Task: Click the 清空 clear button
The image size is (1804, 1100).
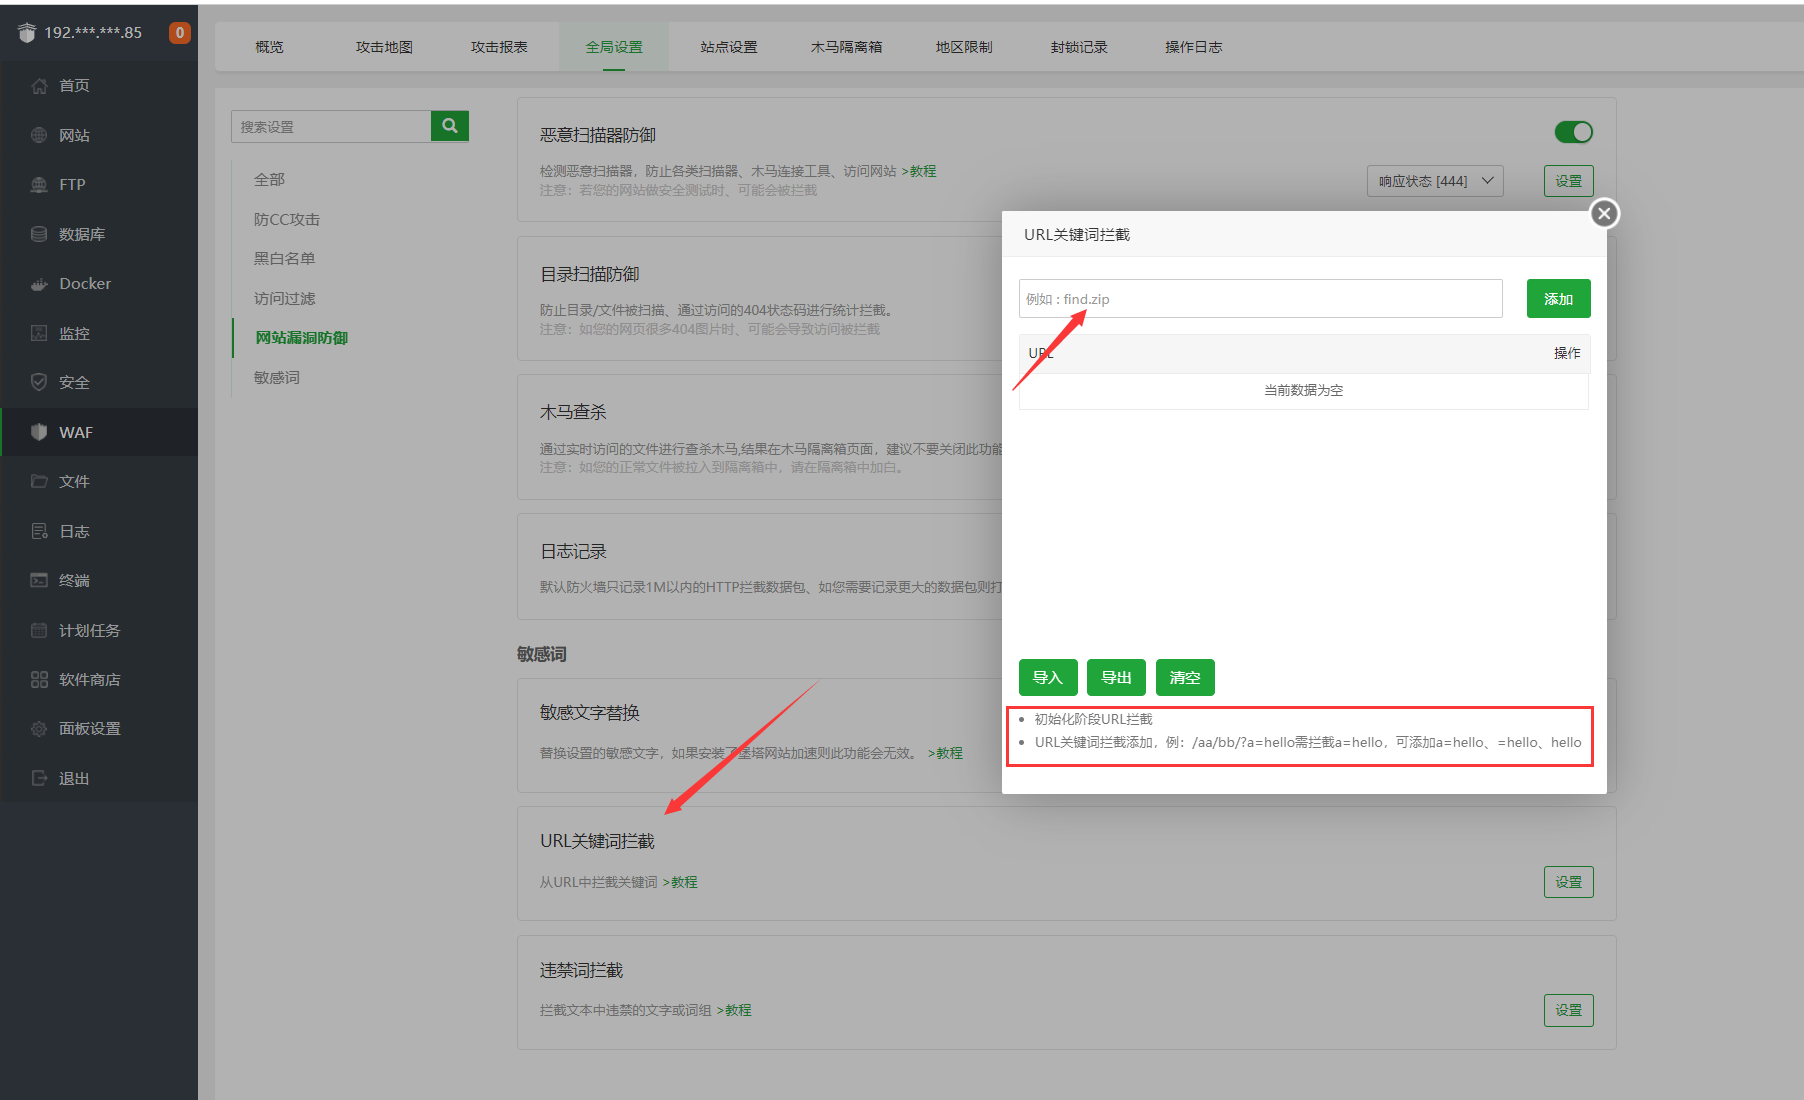Action: 1185,677
